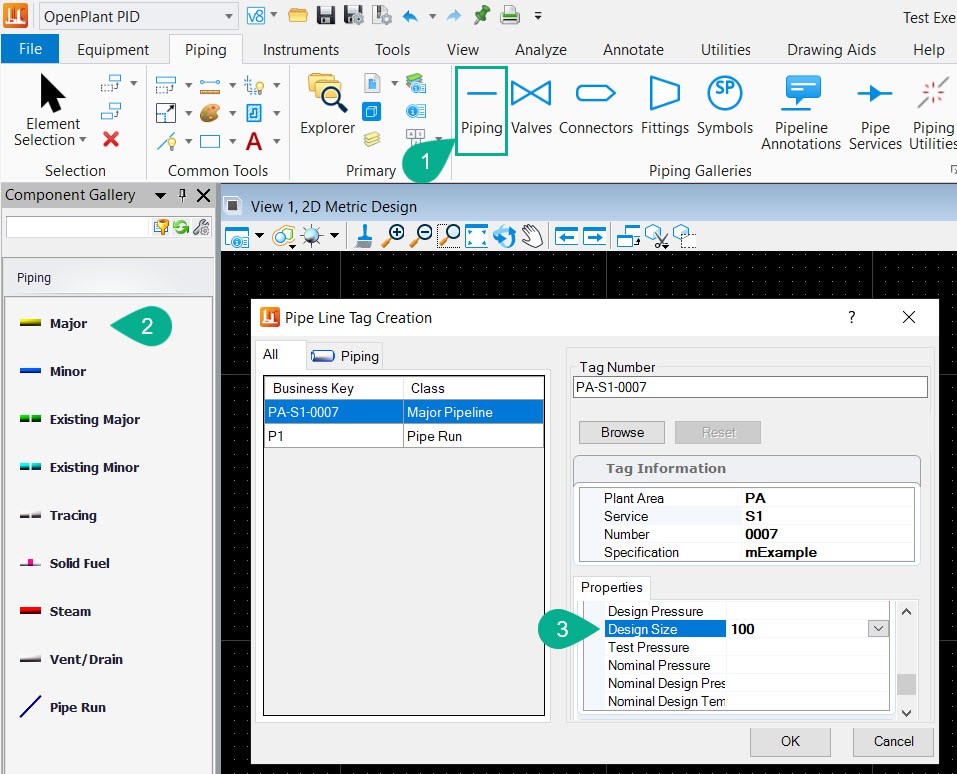Click the Update View brush icon
Screen dimensions: 957x774
364,236
